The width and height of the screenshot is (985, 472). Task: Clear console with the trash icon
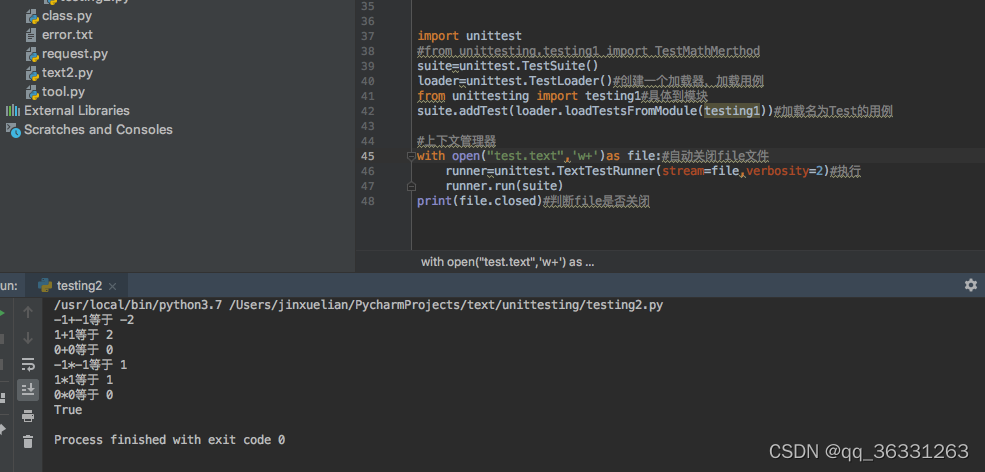pyautogui.click(x=28, y=442)
